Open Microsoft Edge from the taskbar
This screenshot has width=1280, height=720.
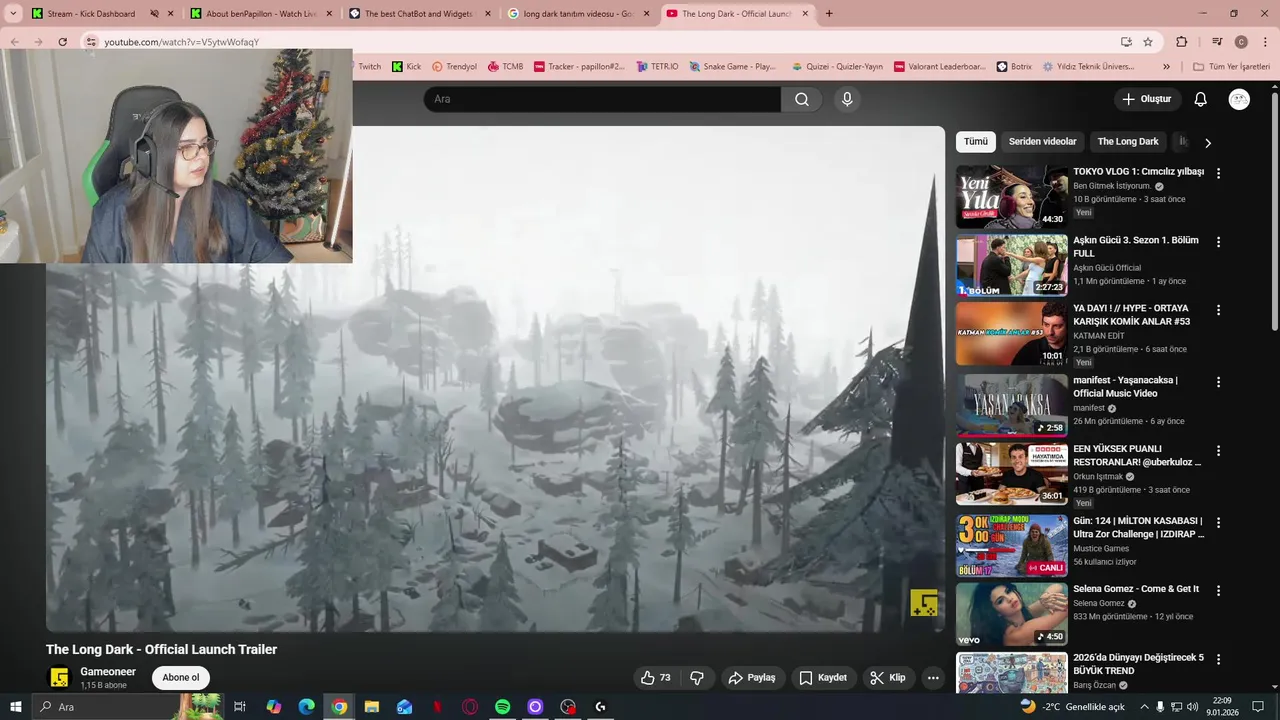(x=307, y=707)
